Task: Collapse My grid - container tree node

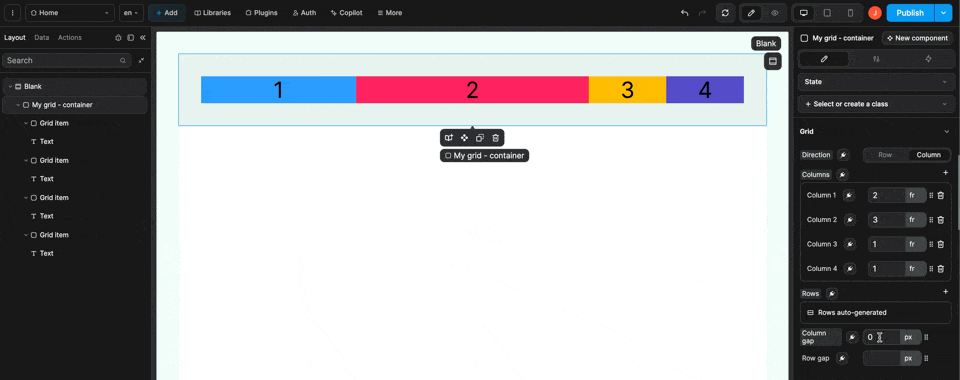Action: pos(18,105)
